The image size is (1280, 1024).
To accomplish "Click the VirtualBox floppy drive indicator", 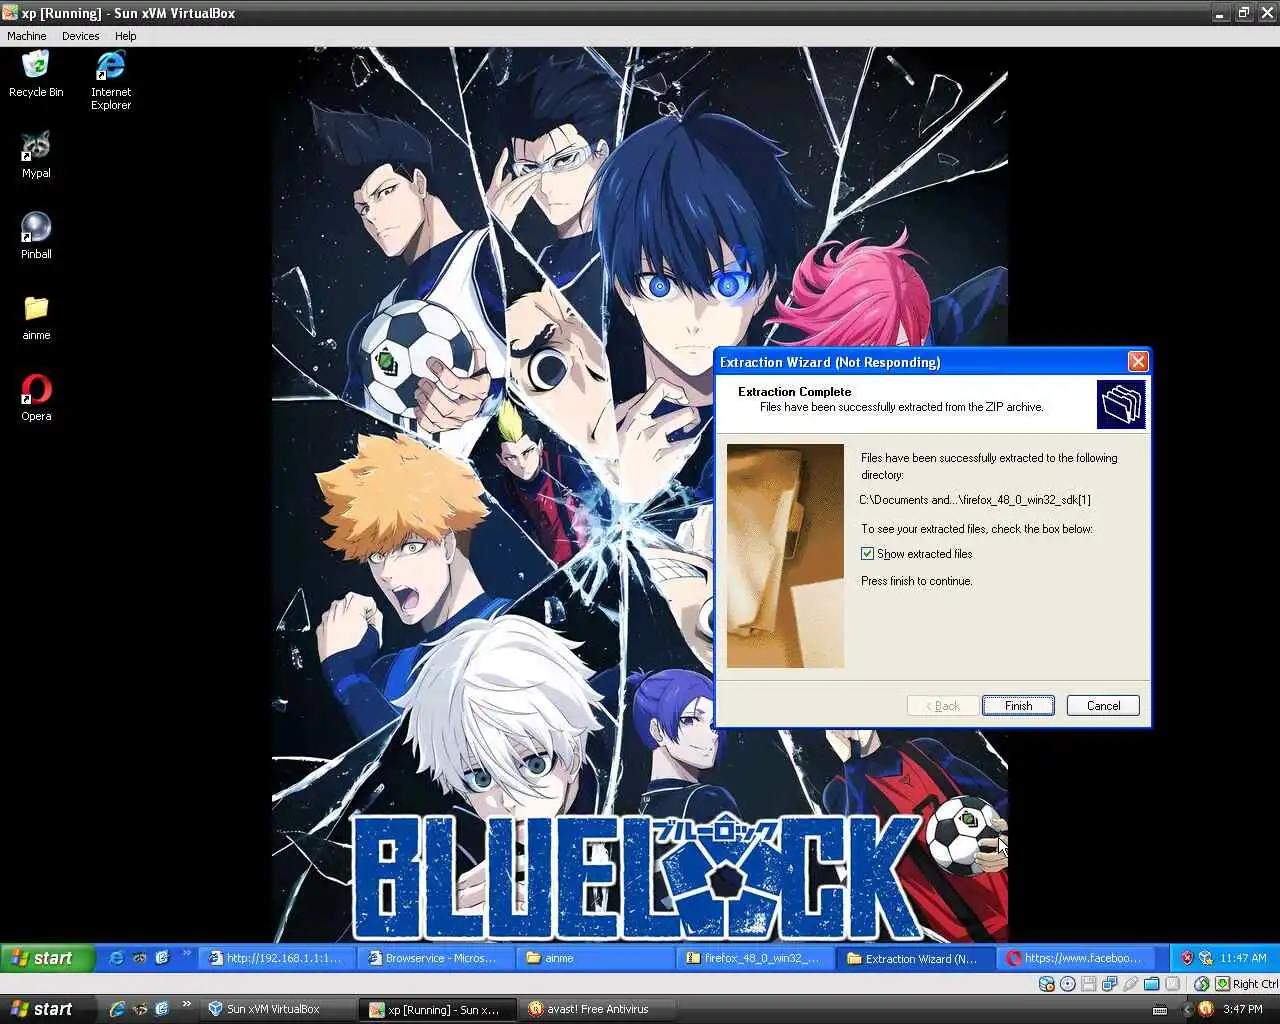I will (x=1089, y=984).
